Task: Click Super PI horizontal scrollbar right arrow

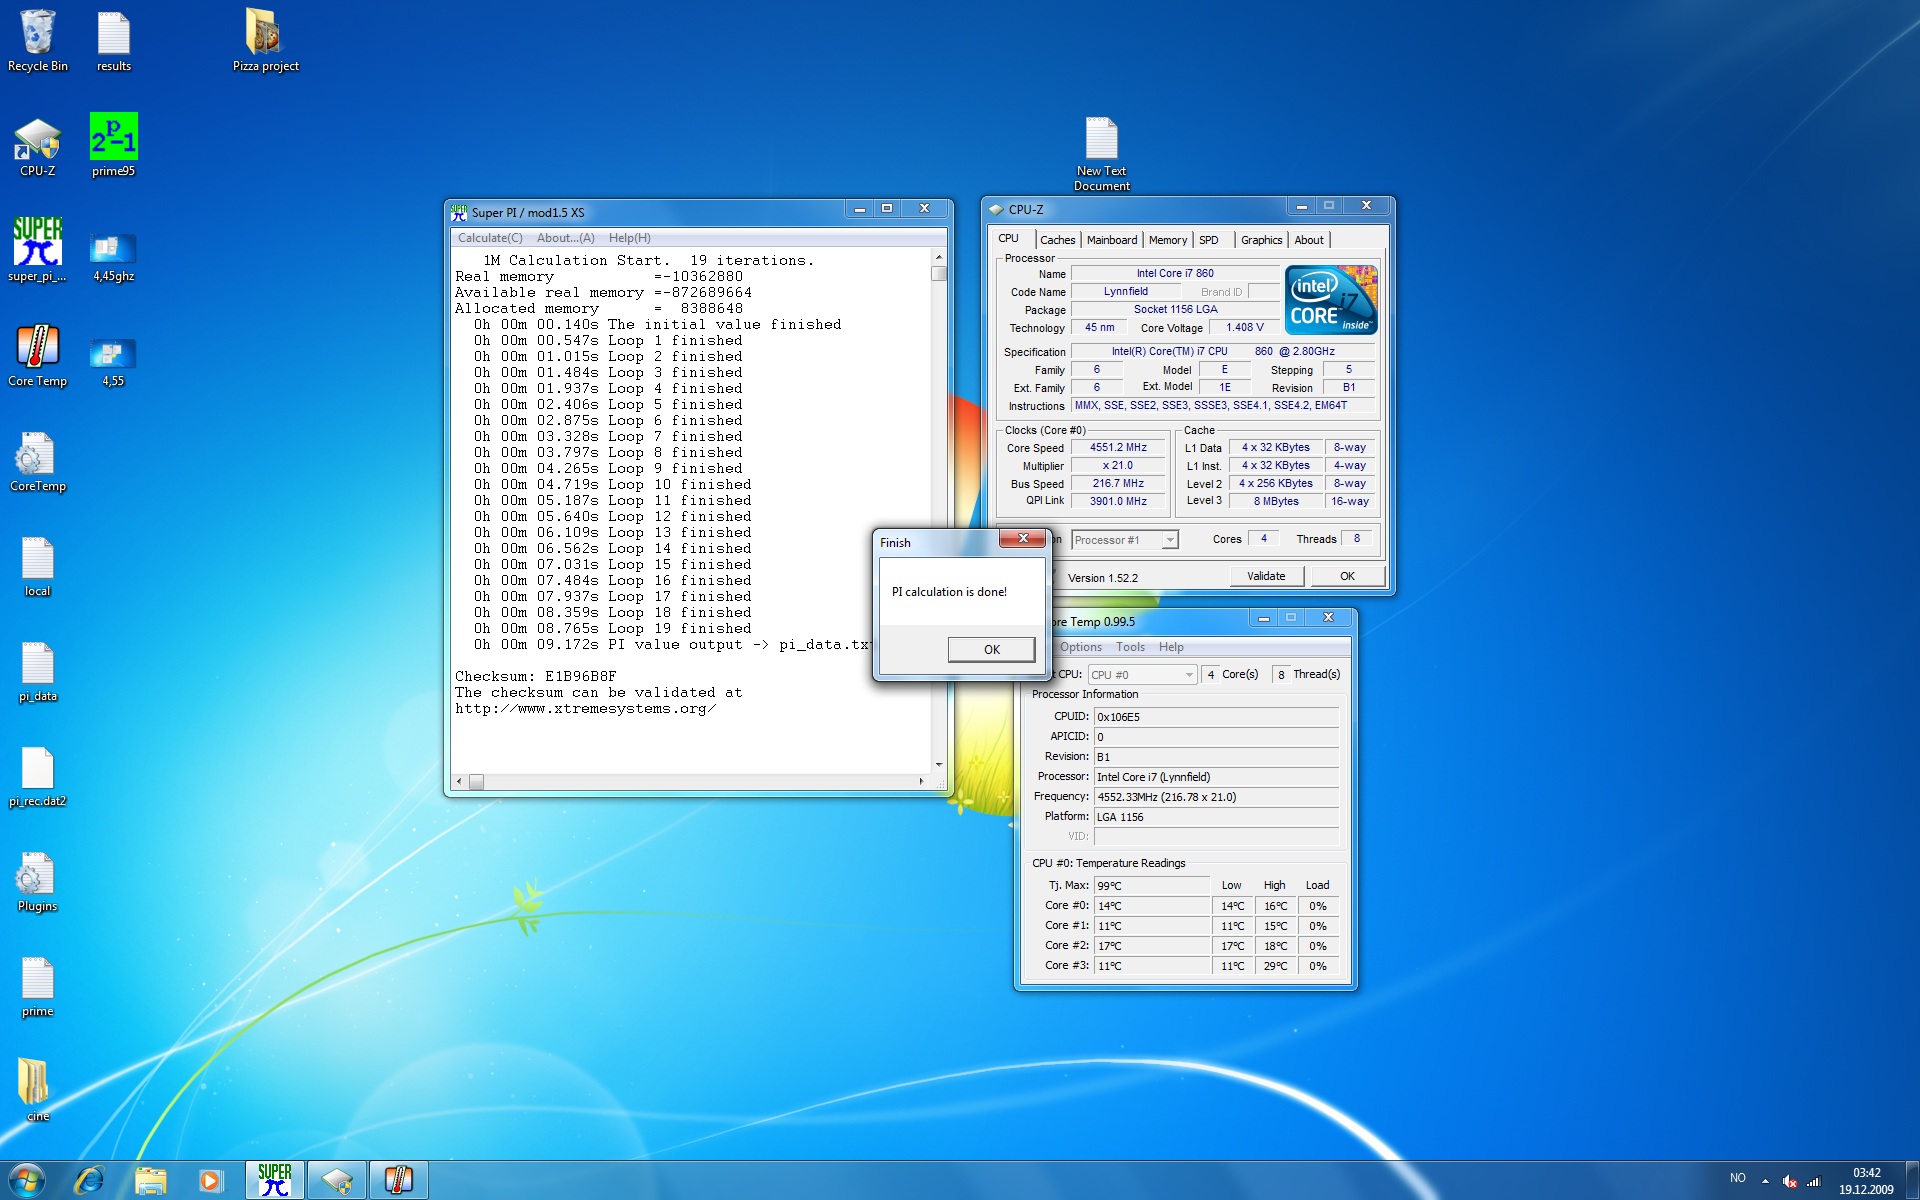Action: click(x=921, y=782)
